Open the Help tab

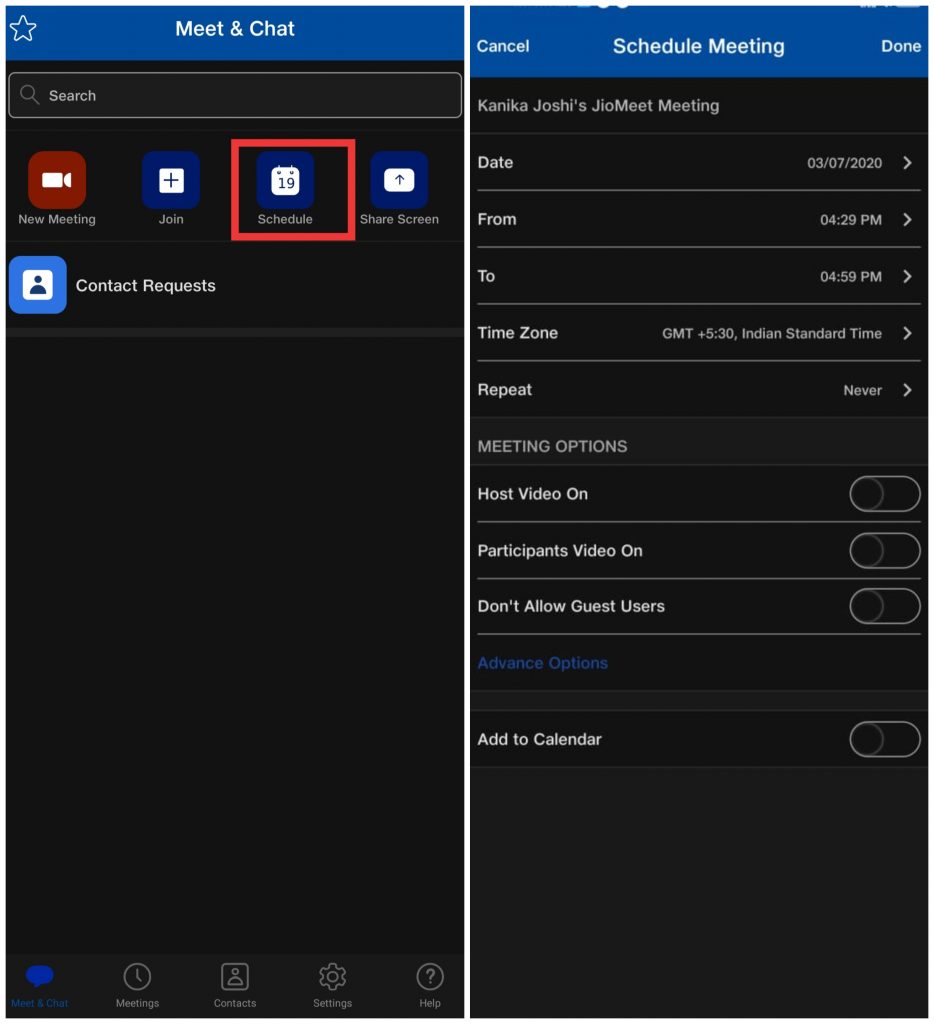[x=430, y=985]
